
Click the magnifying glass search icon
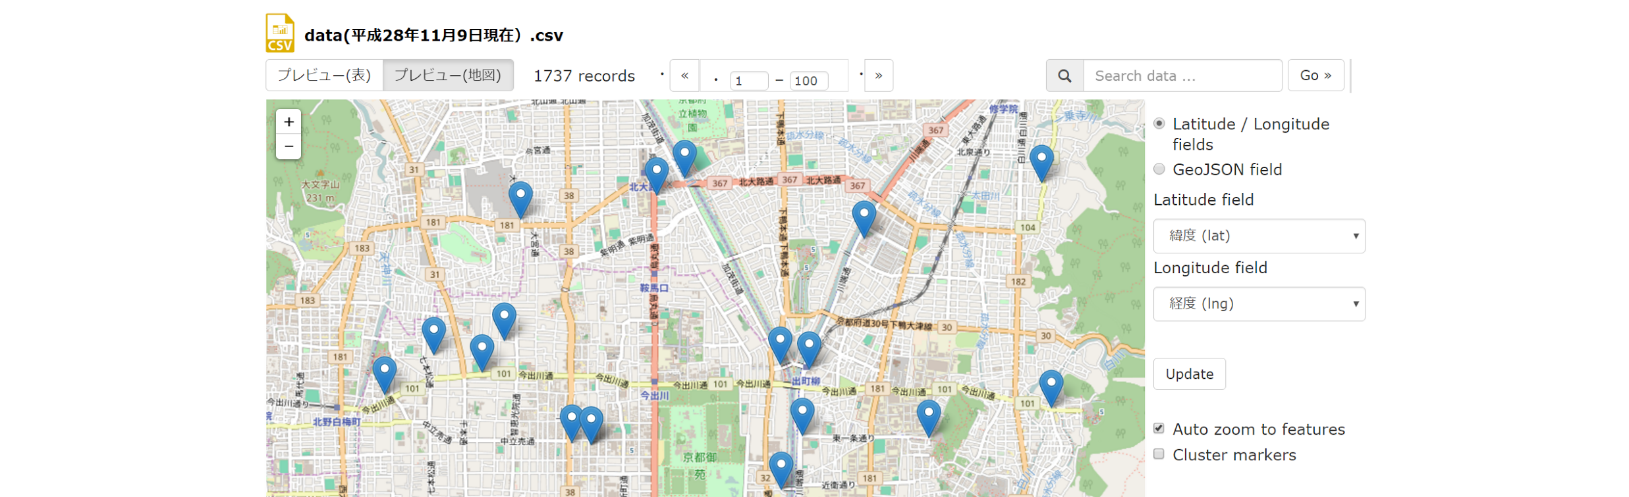coord(1064,76)
